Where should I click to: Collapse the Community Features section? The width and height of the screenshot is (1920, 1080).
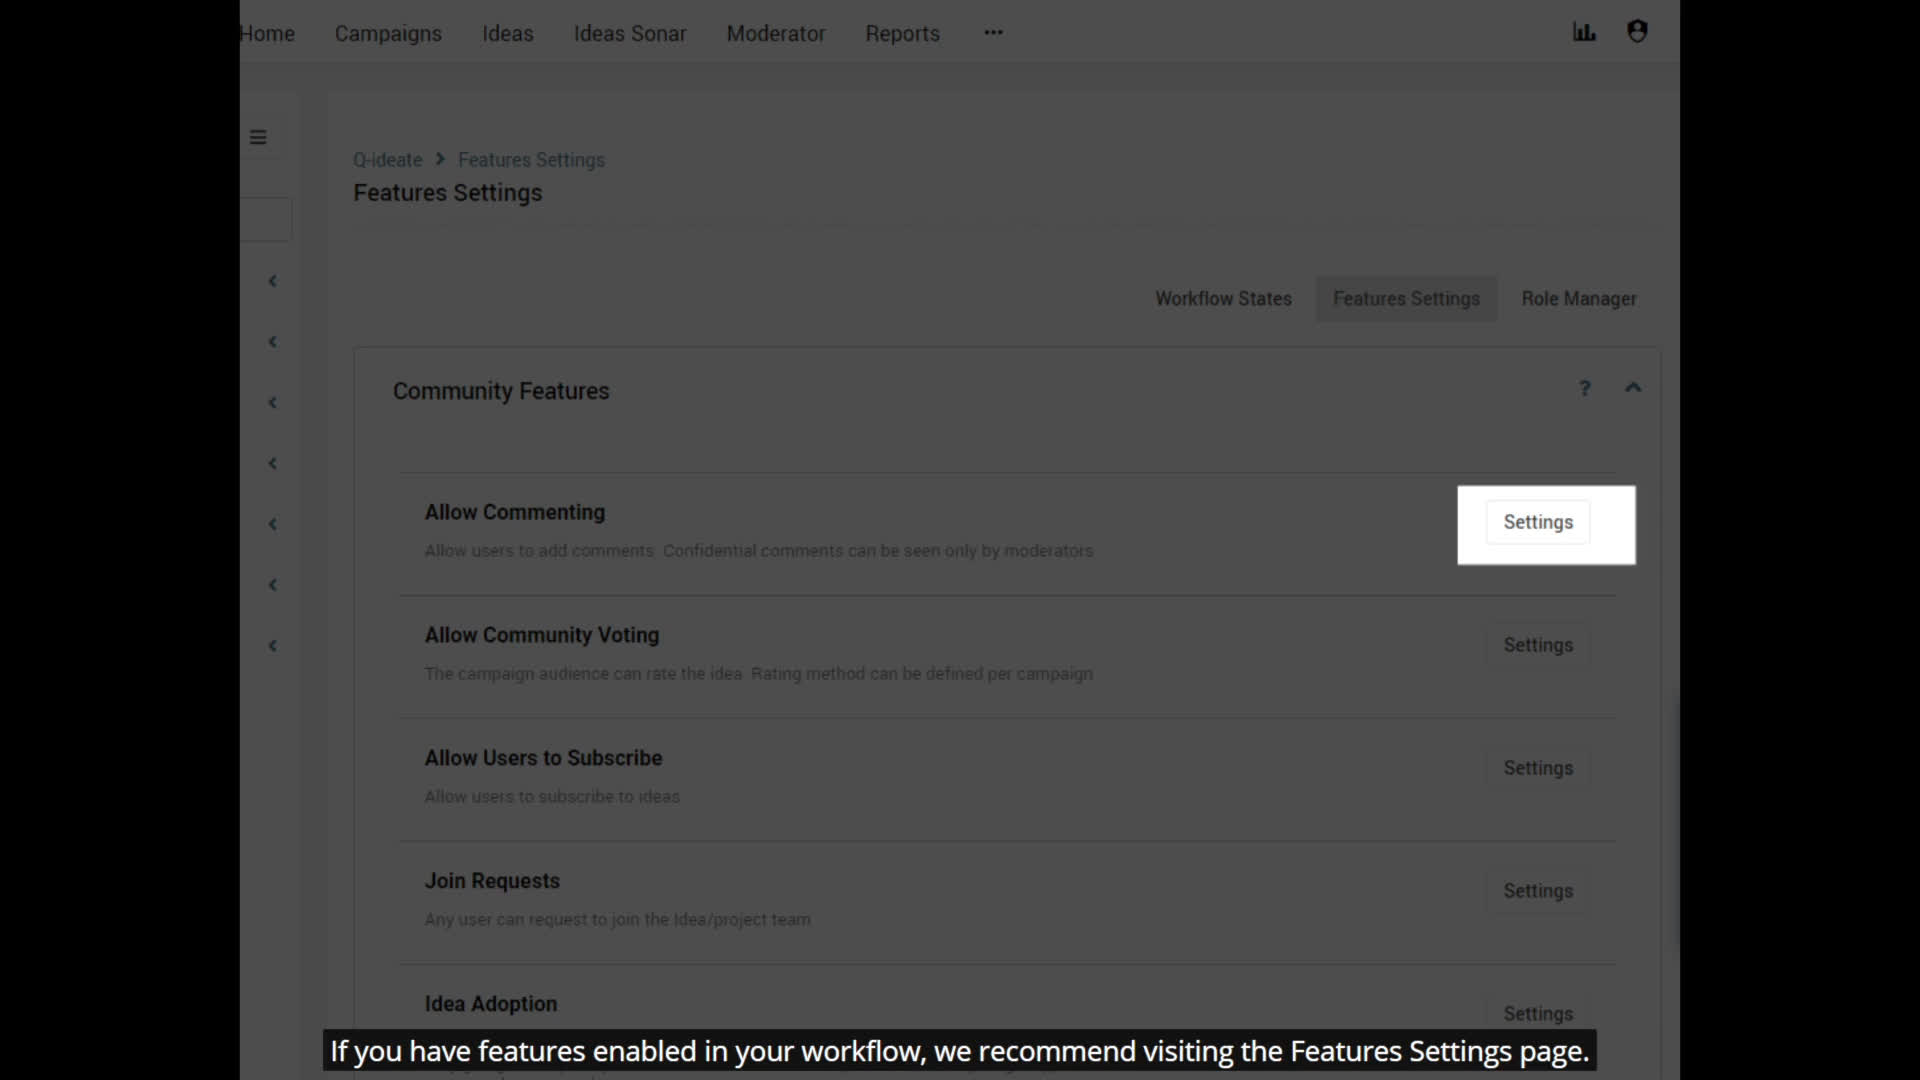(x=1633, y=388)
